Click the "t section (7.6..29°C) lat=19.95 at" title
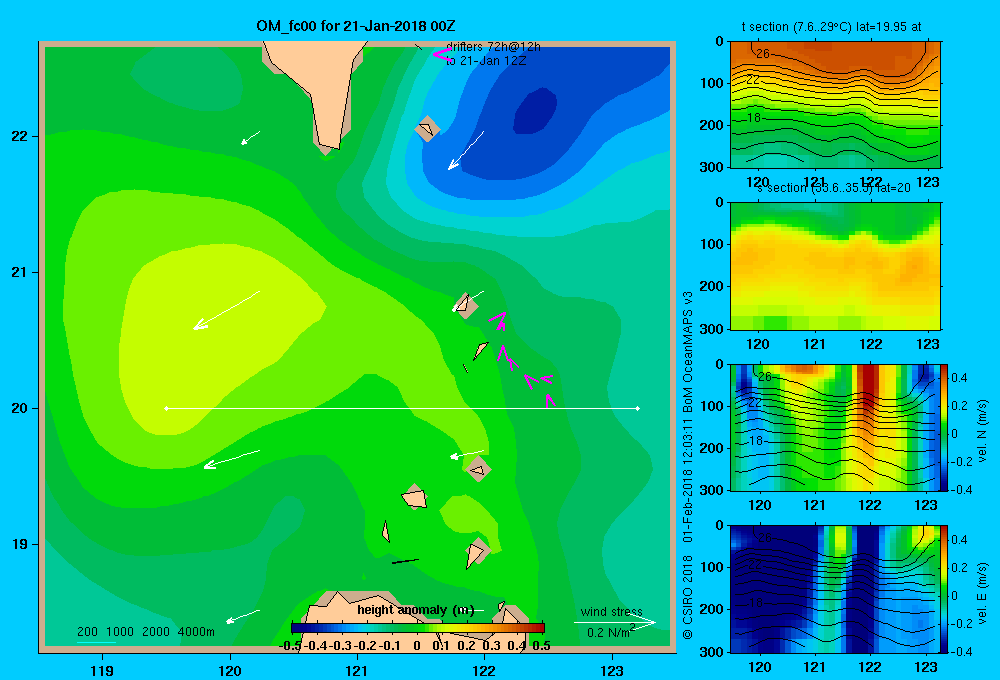The width and height of the screenshot is (1000, 680). click(831, 27)
